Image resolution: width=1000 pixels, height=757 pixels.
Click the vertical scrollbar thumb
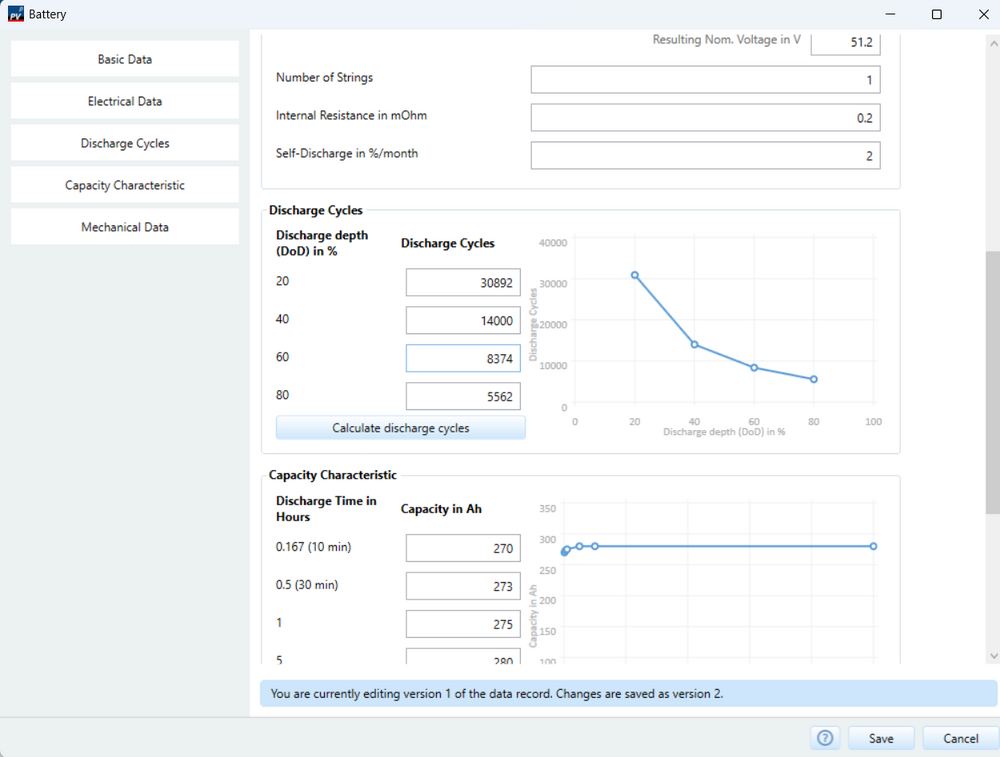[x=993, y=382]
